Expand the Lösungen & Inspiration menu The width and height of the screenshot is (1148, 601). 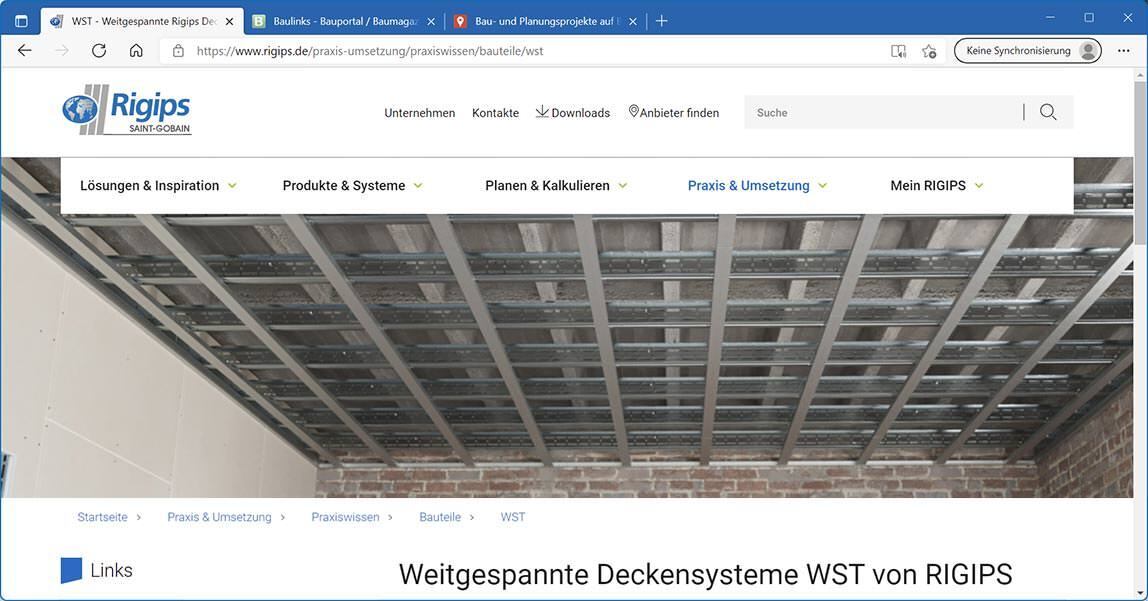[158, 186]
